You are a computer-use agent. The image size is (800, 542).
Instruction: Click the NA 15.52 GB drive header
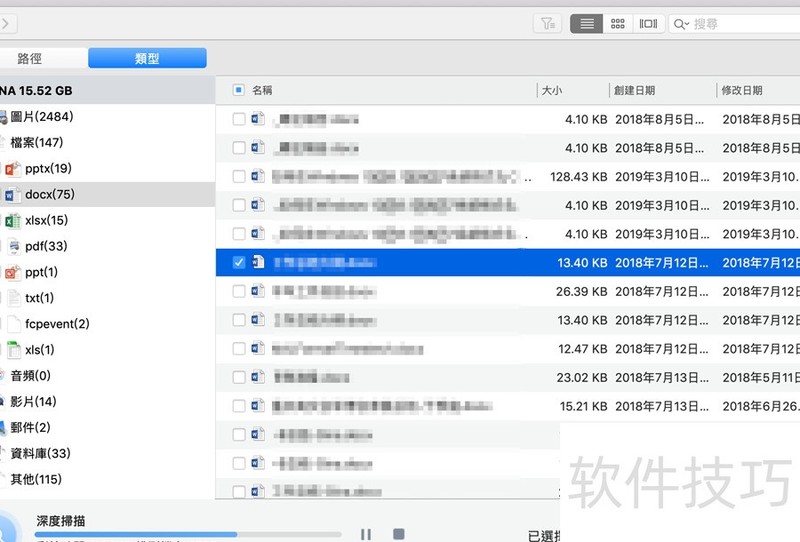point(36,91)
